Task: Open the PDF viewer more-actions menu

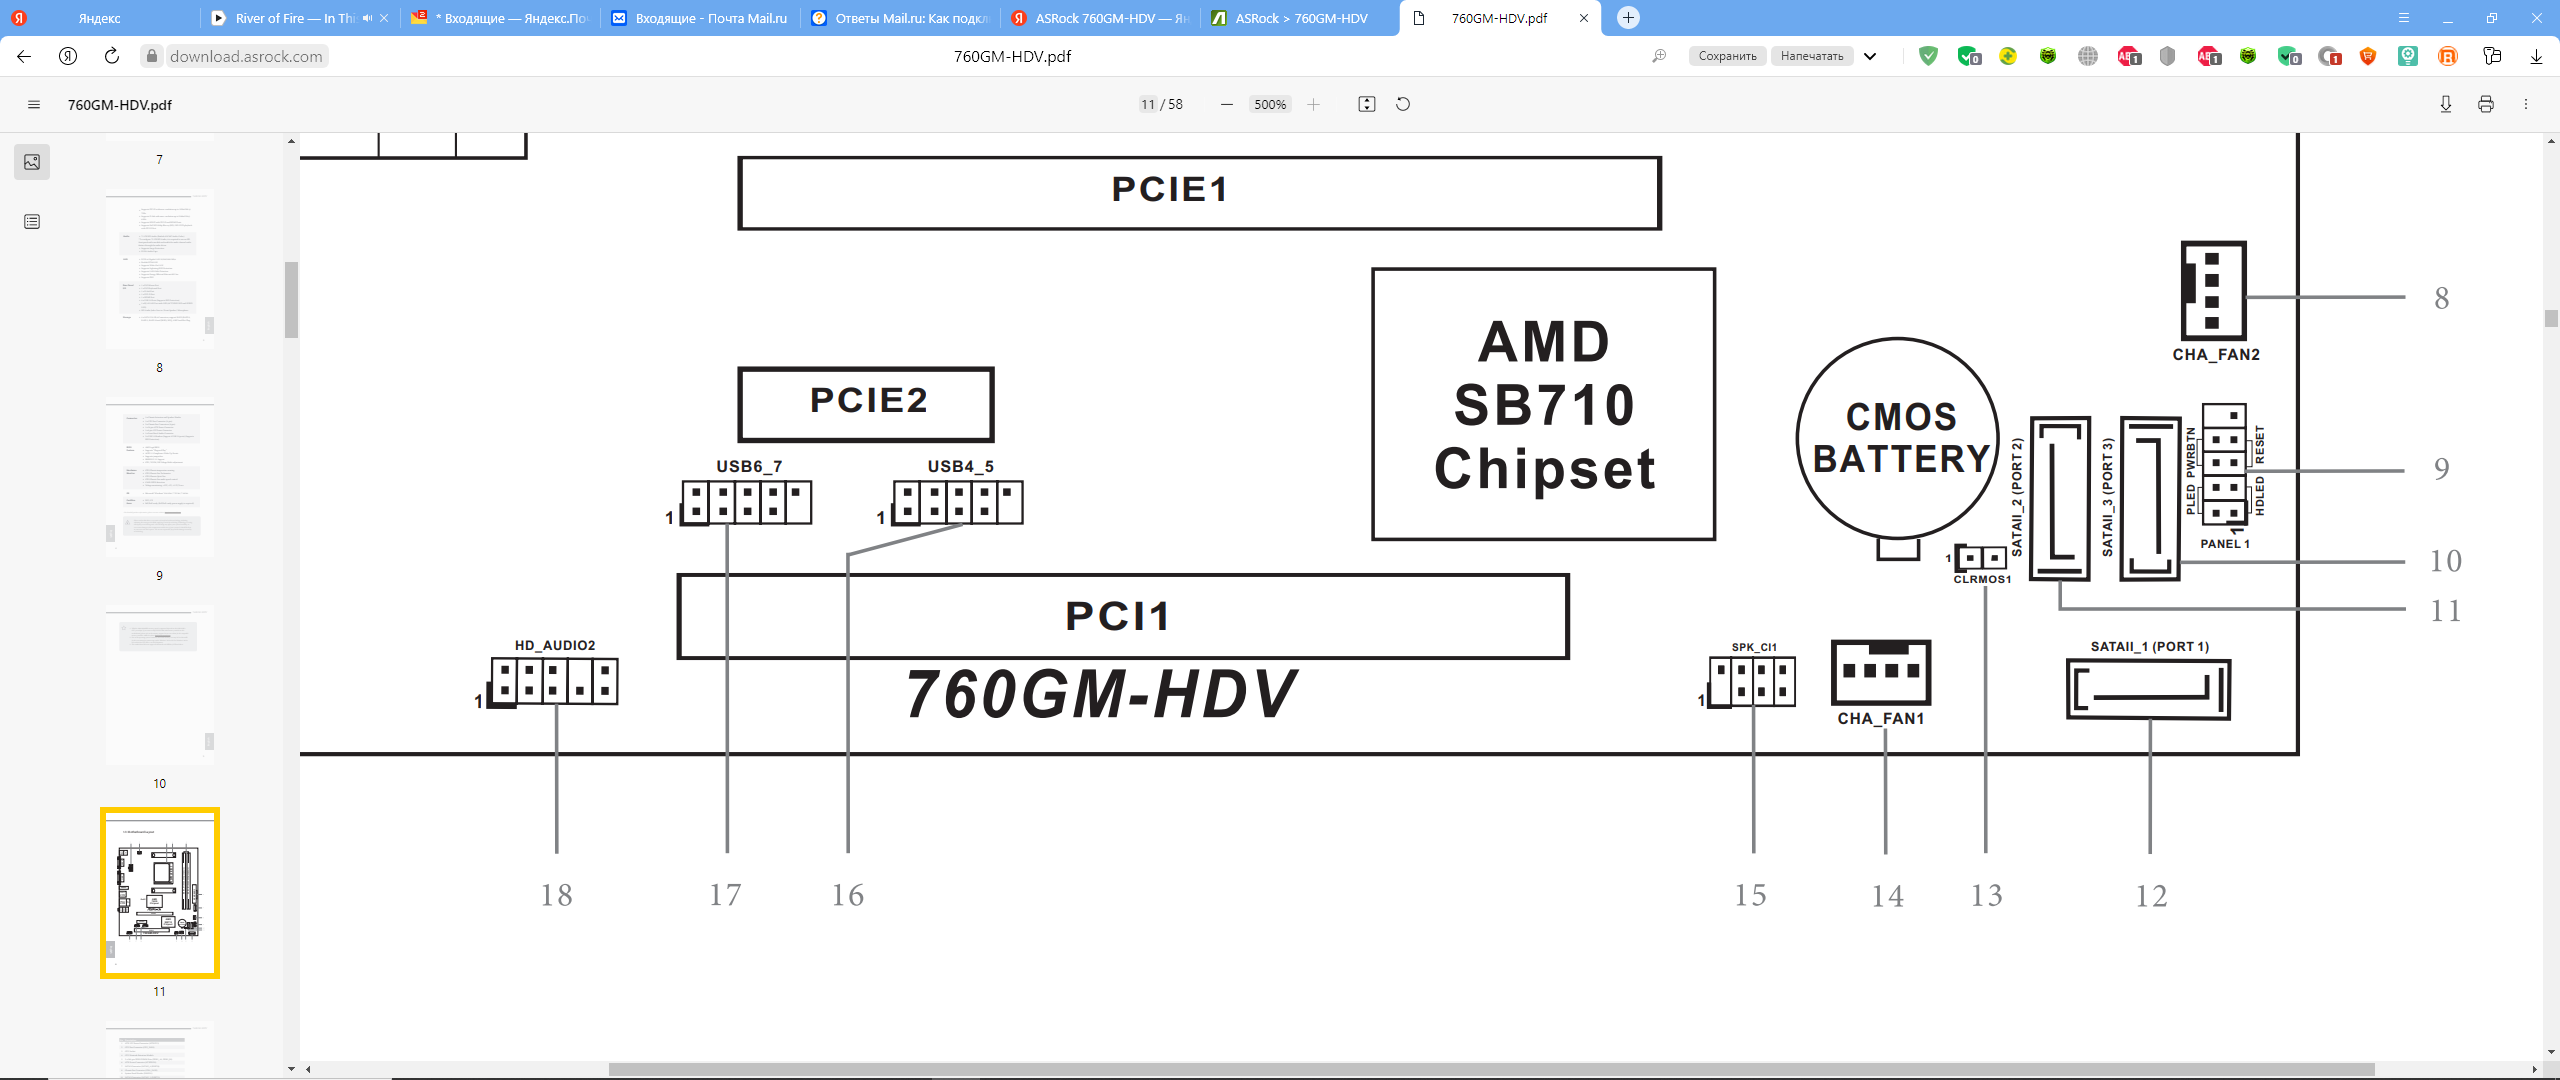Action: [x=2525, y=104]
